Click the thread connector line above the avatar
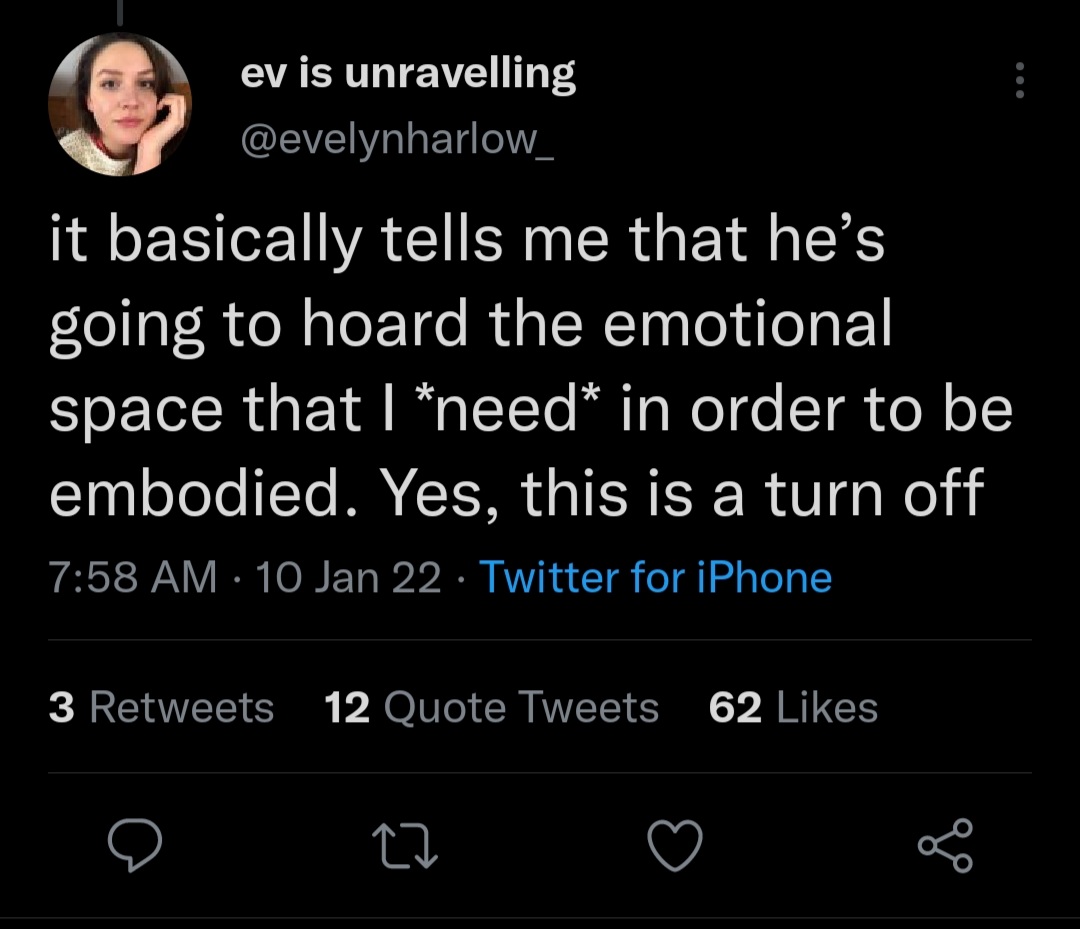The height and width of the screenshot is (929, 1080). click(119, 11)
